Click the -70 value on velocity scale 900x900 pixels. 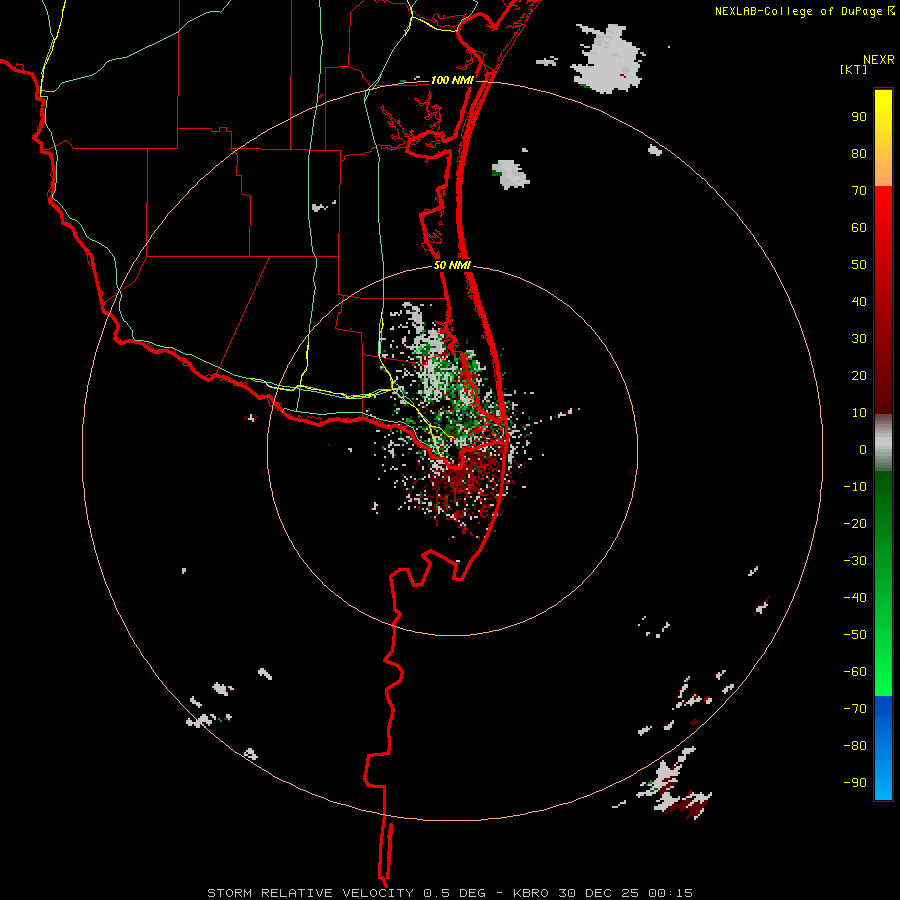click(x=855, y=709)
